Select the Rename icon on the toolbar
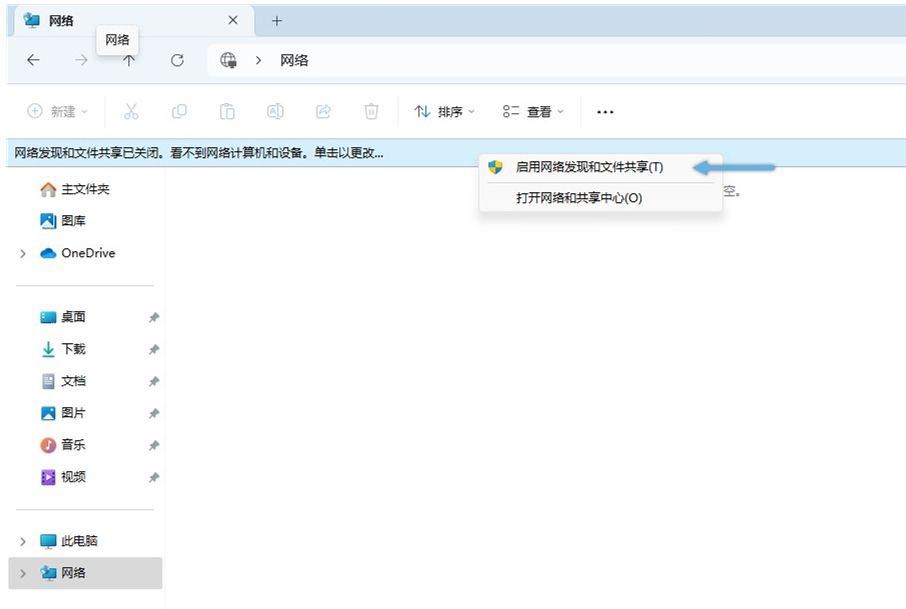Viewport: 906px width, 609px height. click(275, 111)
